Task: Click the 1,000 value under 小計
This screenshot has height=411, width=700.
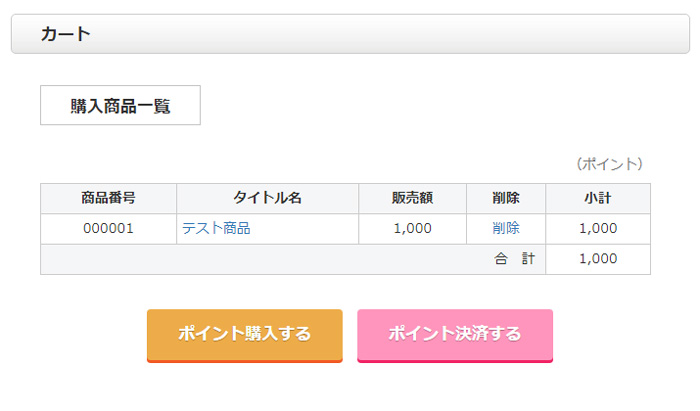Action: coord(598,228)
